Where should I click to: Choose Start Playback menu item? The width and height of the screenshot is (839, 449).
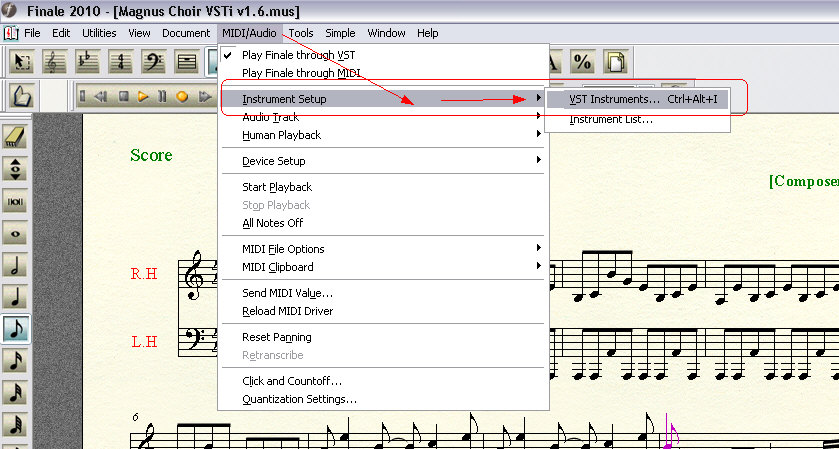(x=383, y=187)
